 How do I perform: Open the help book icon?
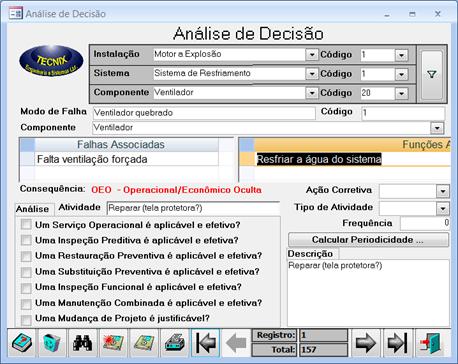point(22,343)
